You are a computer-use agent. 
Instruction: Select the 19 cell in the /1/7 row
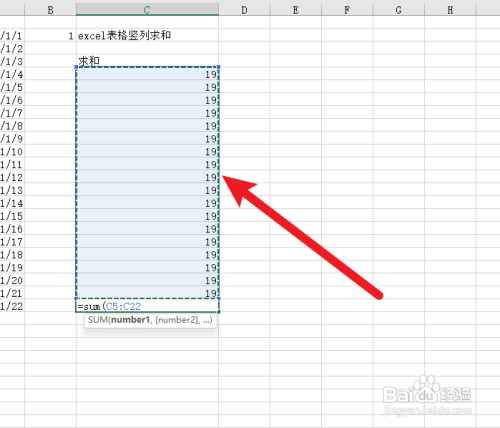[x=147, y=113]
